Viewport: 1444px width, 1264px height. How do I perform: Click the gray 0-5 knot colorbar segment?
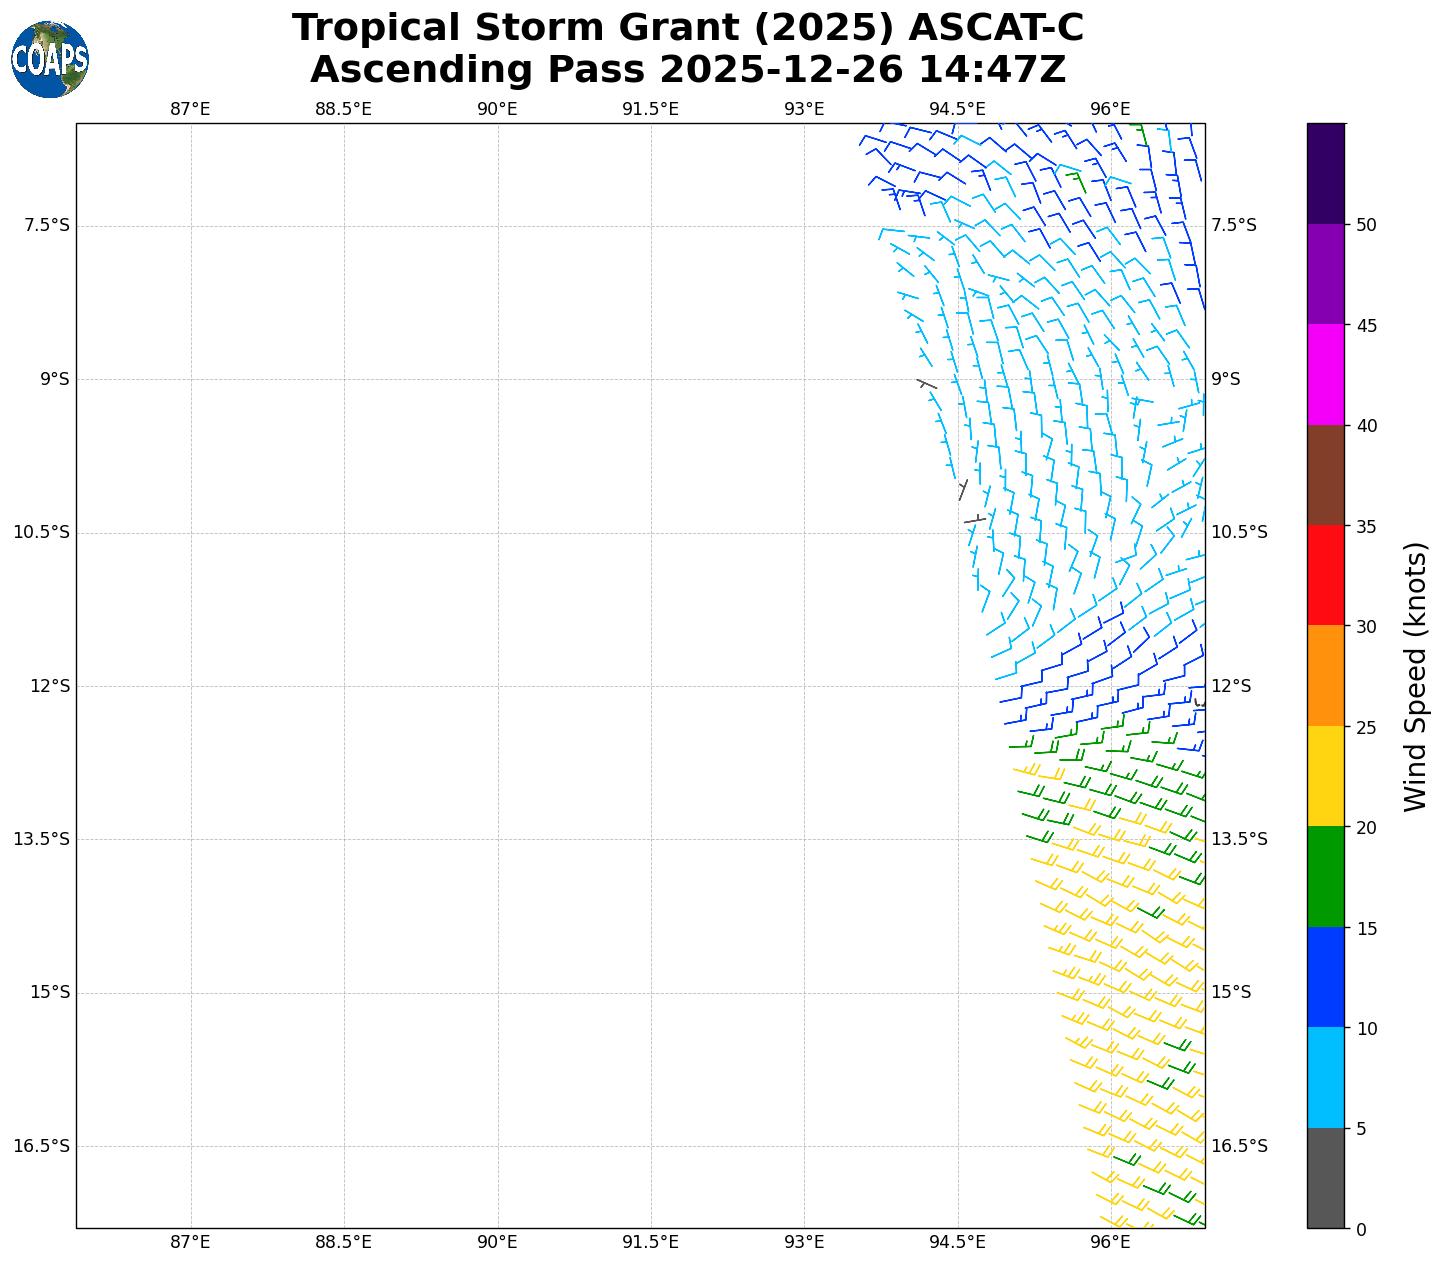click(1326, 1178)
